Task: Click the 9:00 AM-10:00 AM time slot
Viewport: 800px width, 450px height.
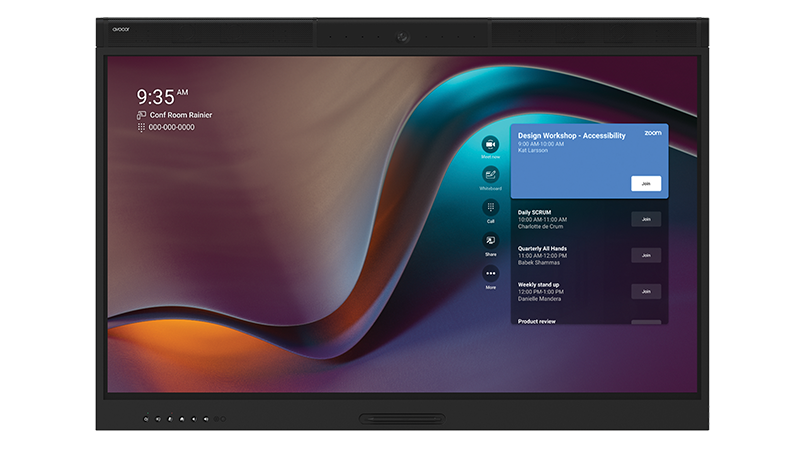Action: 541,144
